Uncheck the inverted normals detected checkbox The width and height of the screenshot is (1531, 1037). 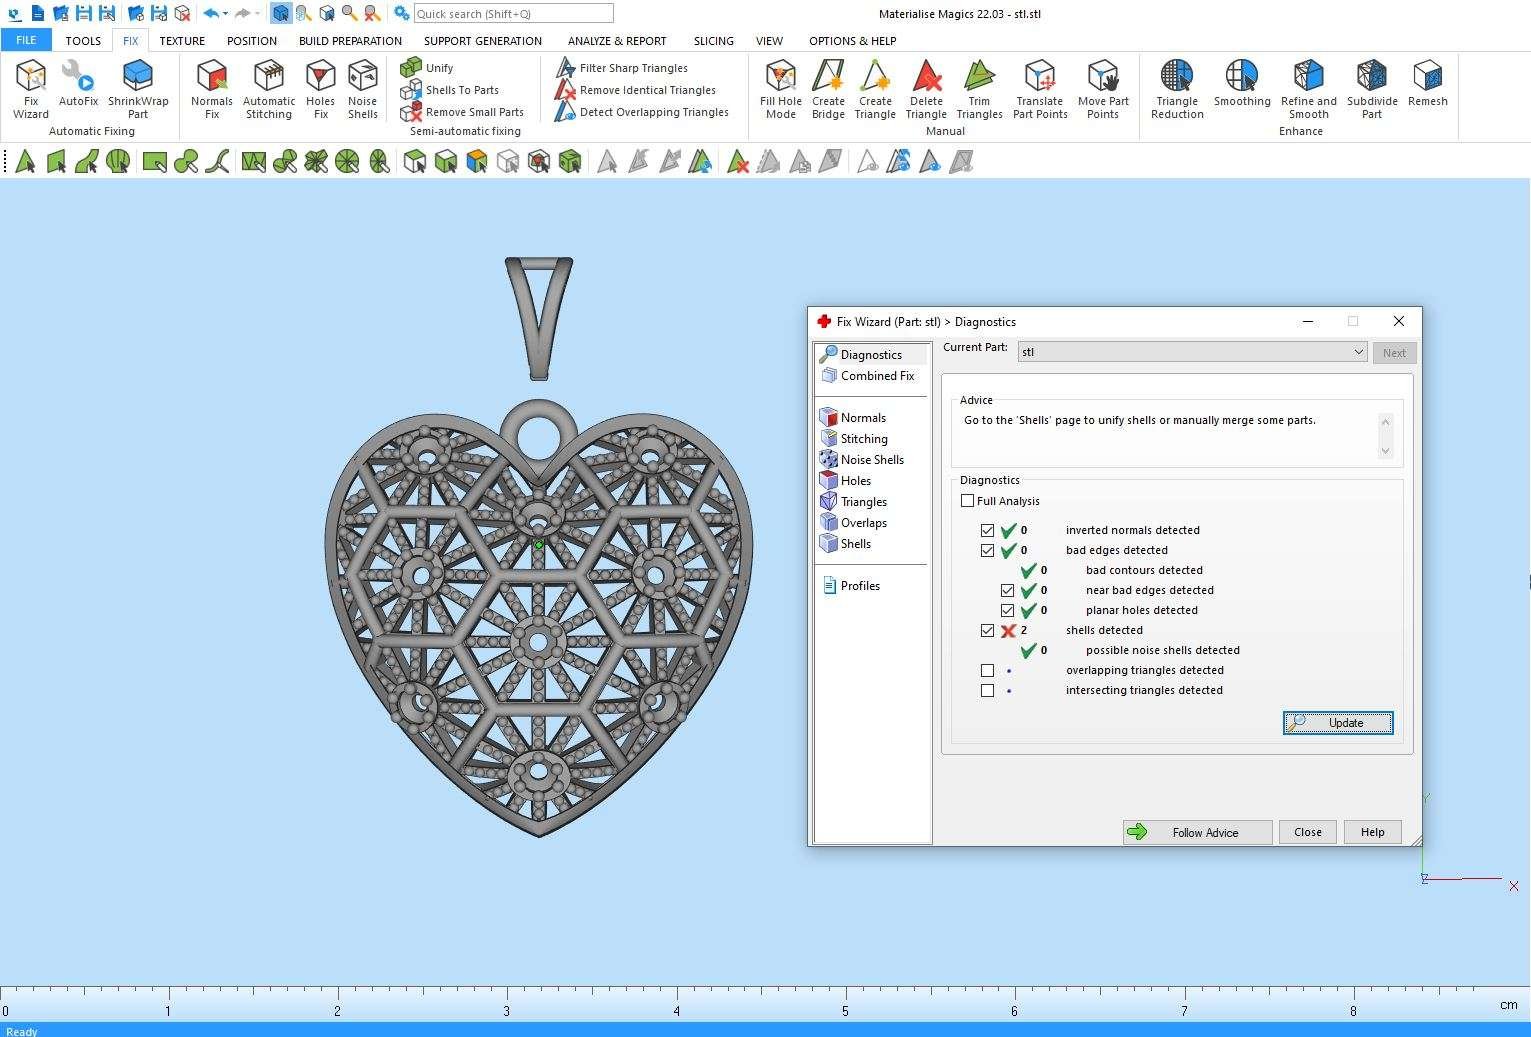(x=987, y=531)
